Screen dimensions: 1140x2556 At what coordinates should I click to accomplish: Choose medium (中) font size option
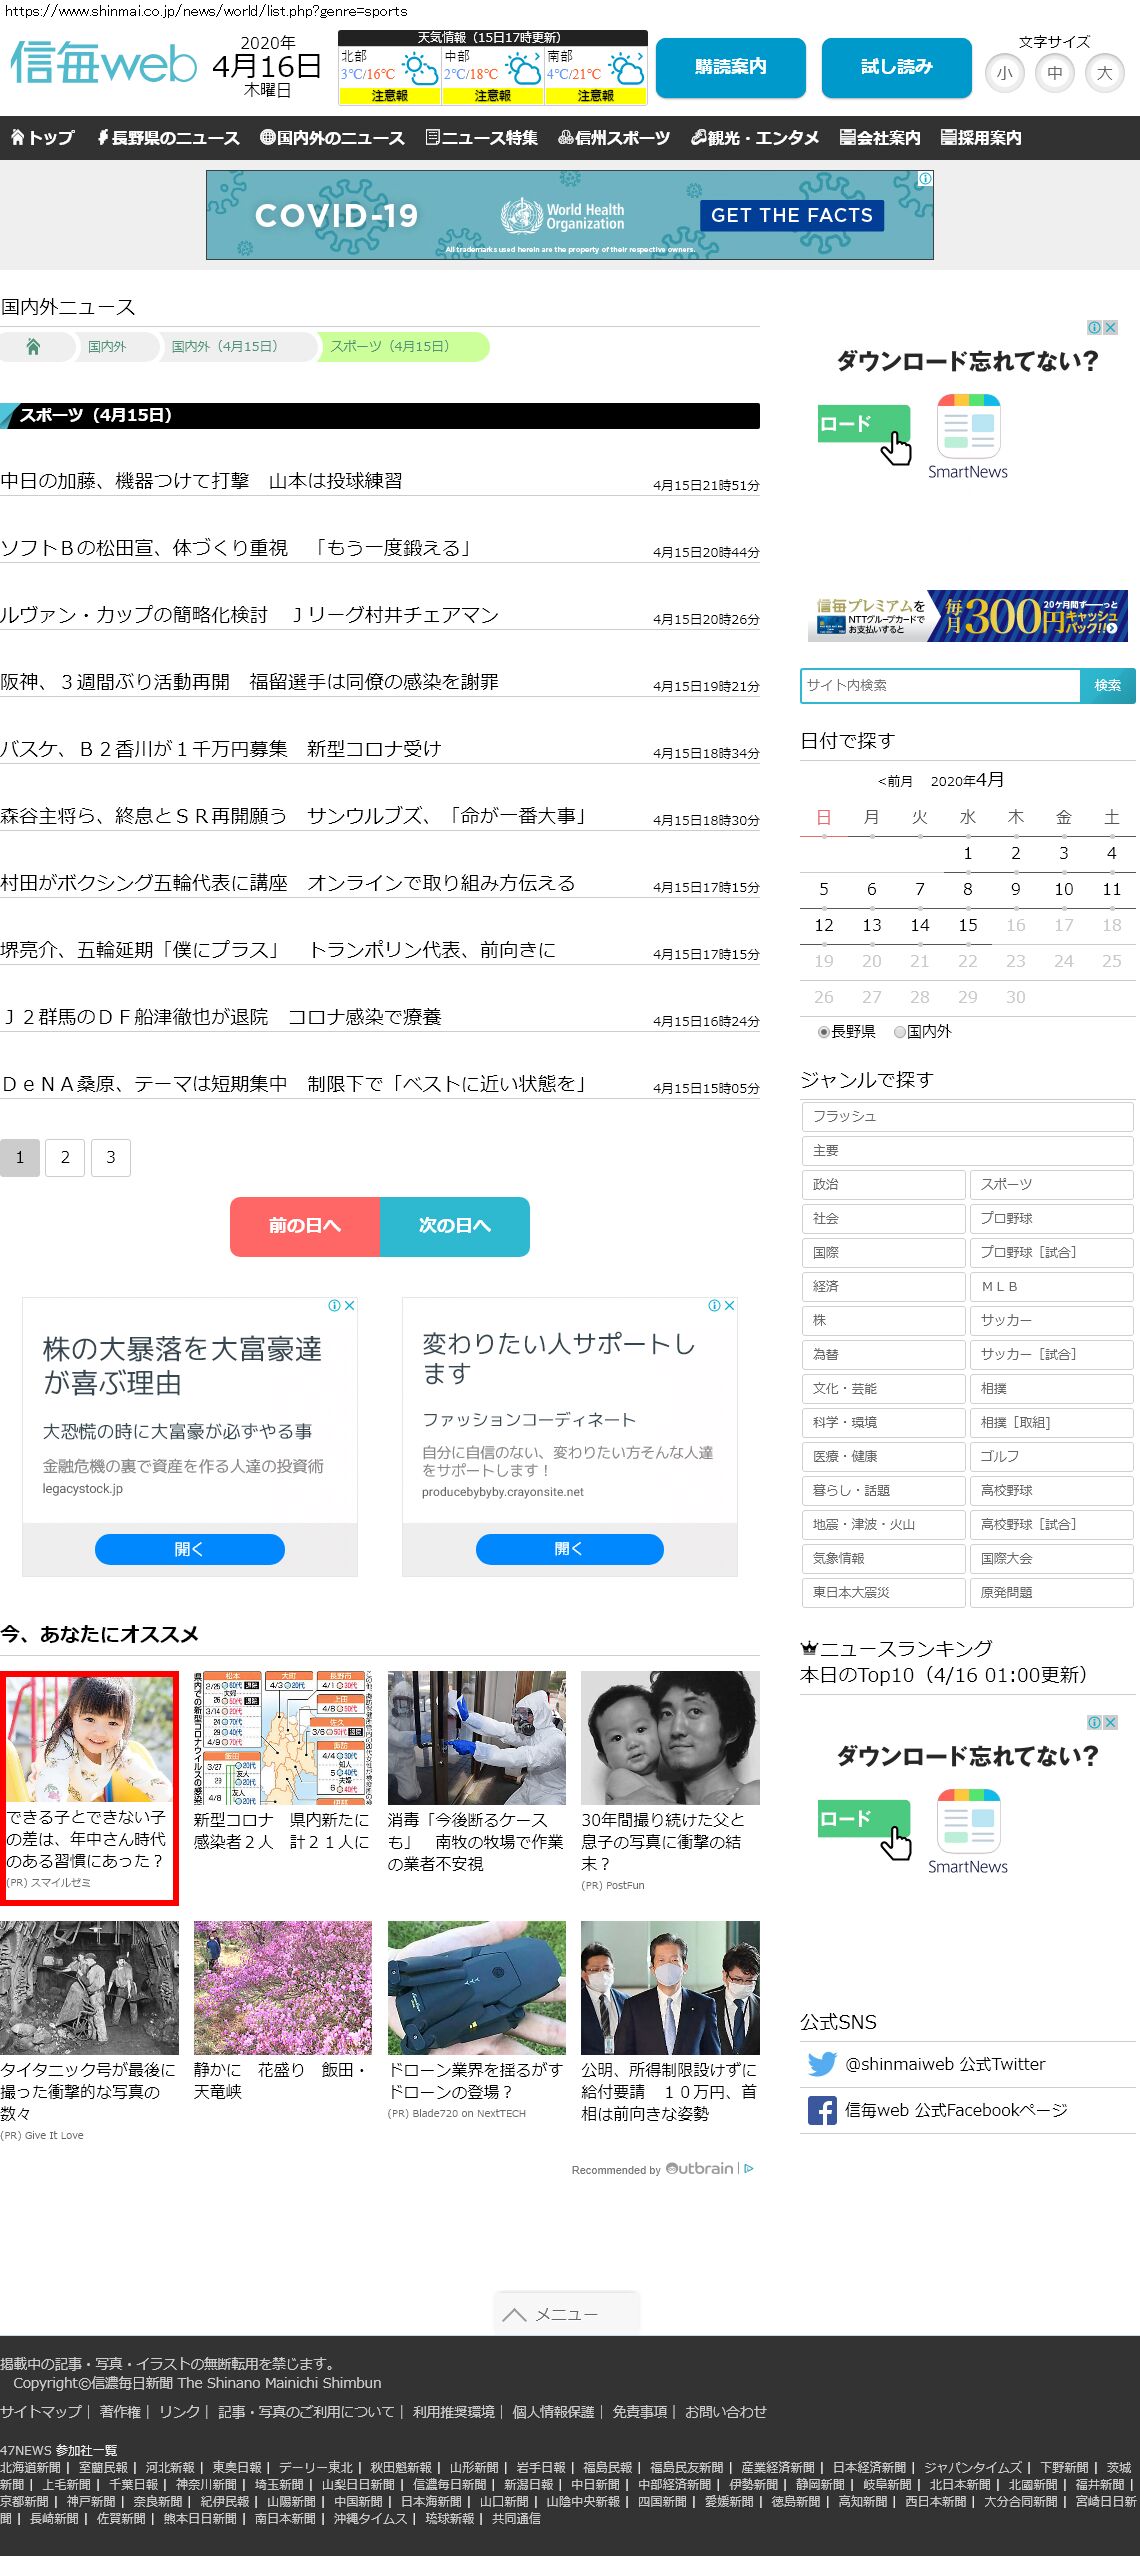(1054, 73)
